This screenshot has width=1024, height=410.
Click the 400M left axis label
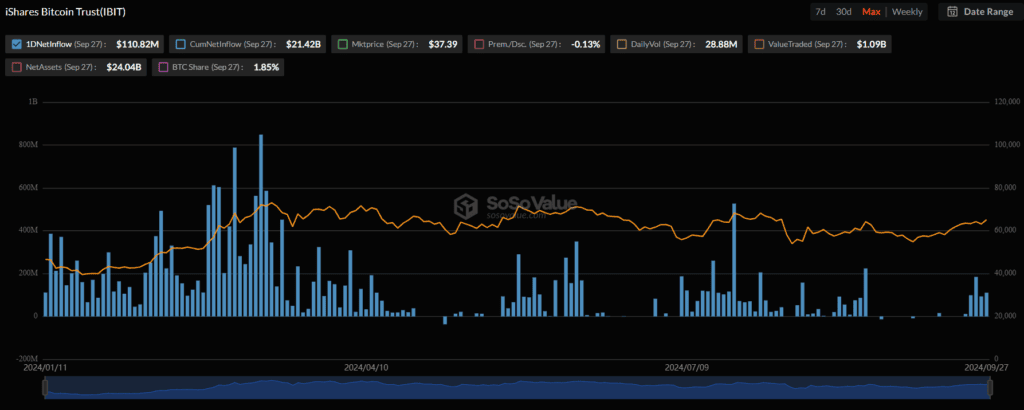pyautogui.click(x=29, y=230)
